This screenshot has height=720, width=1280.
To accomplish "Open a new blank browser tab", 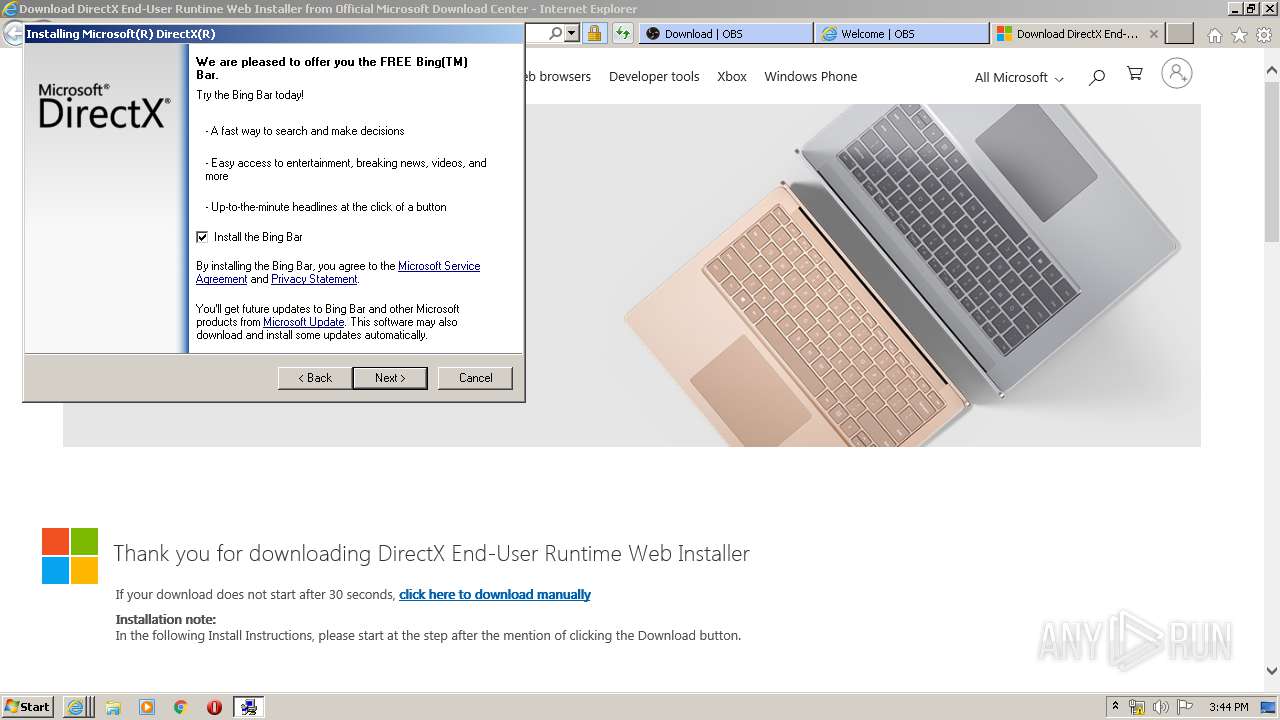I will pos(1180,33).
